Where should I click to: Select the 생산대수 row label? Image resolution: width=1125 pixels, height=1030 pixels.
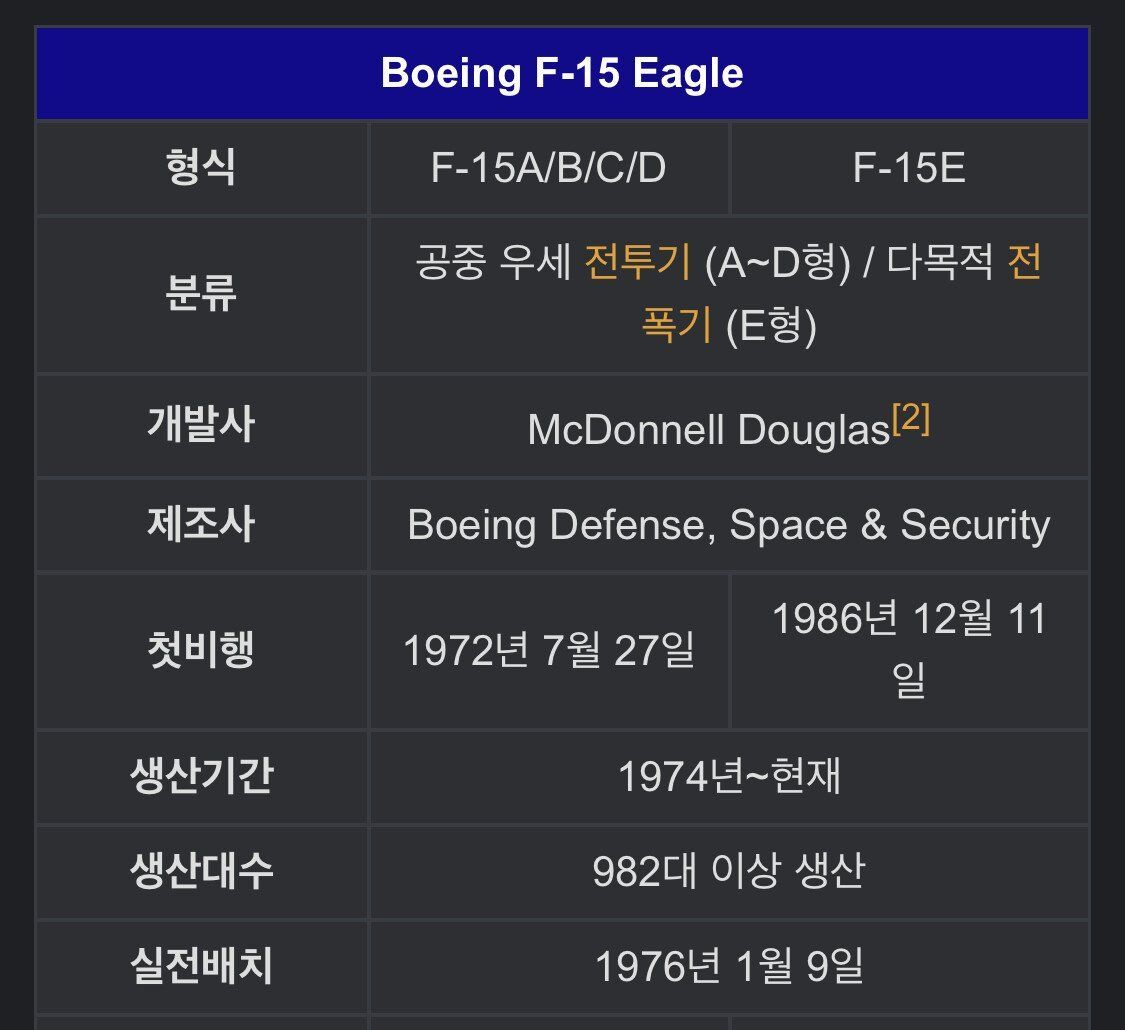tap(201, 872)
